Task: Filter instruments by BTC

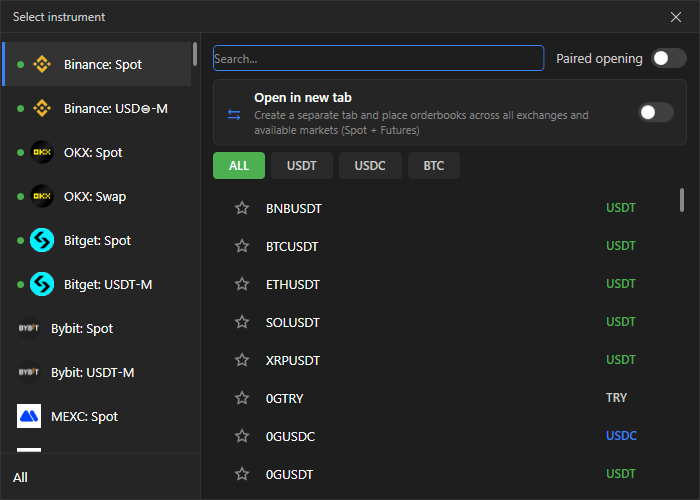Action: pyautogui.click(x=433, y=166)
